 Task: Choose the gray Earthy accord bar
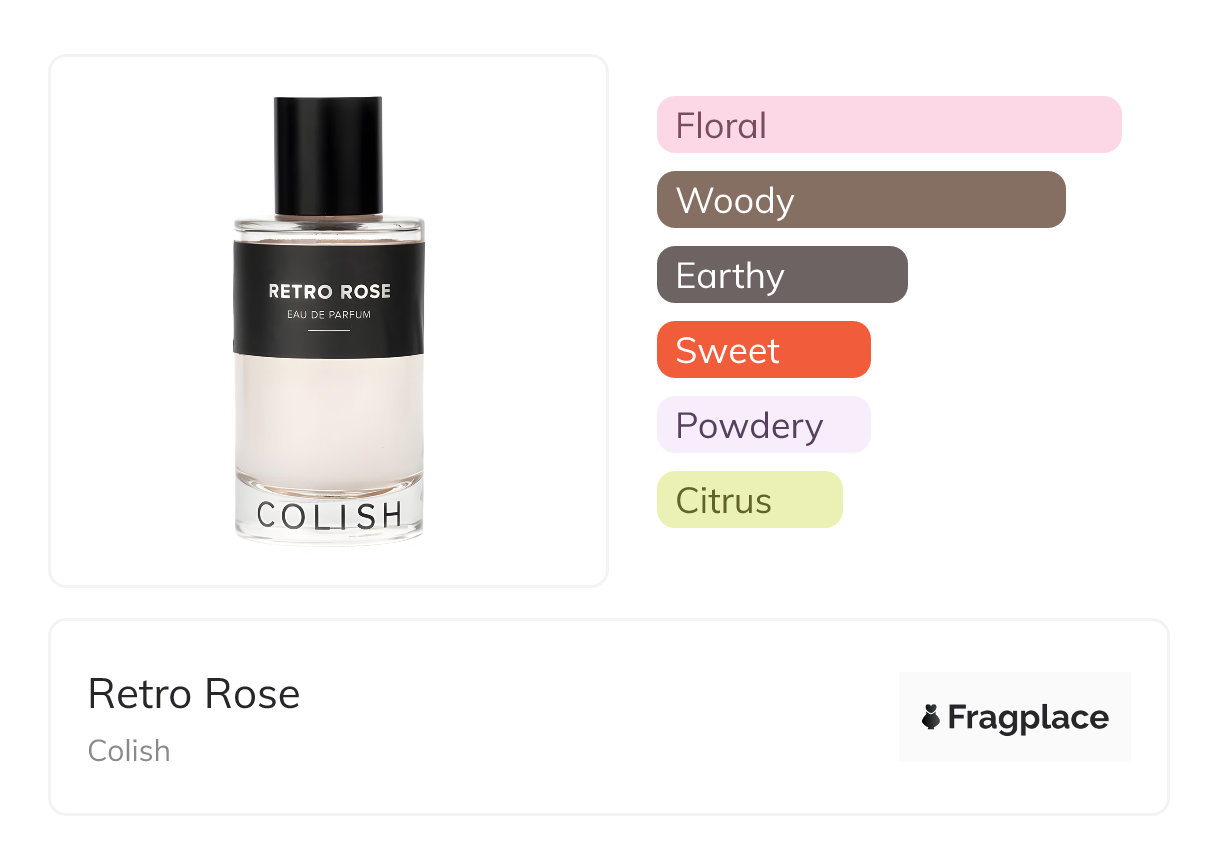781,275
